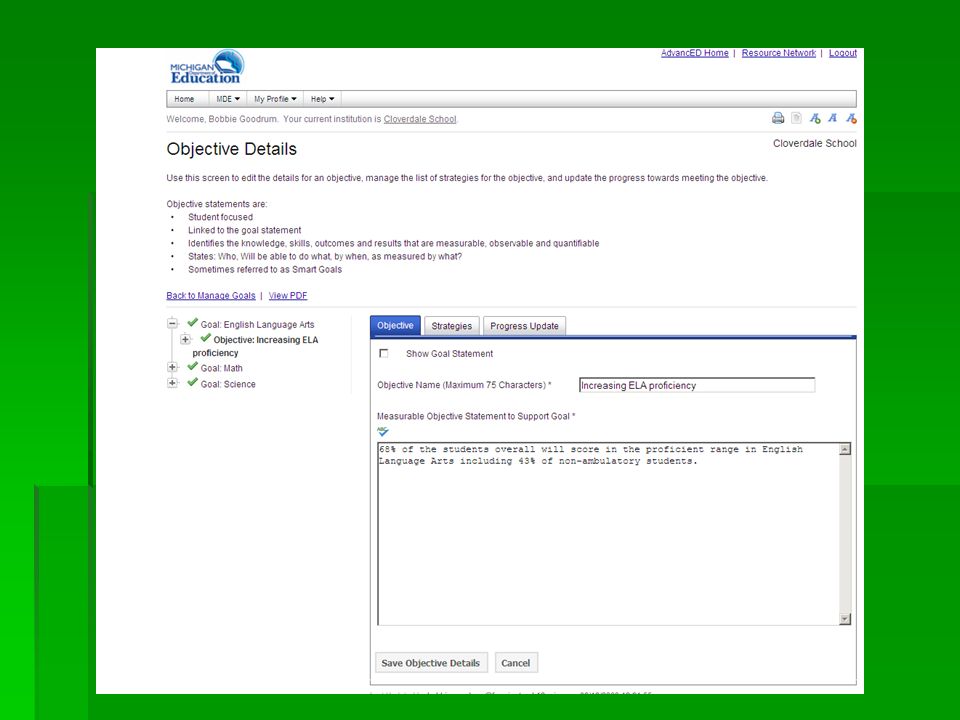Click the print page icon
Screen dimensions: 960x720
click(778, 118)
